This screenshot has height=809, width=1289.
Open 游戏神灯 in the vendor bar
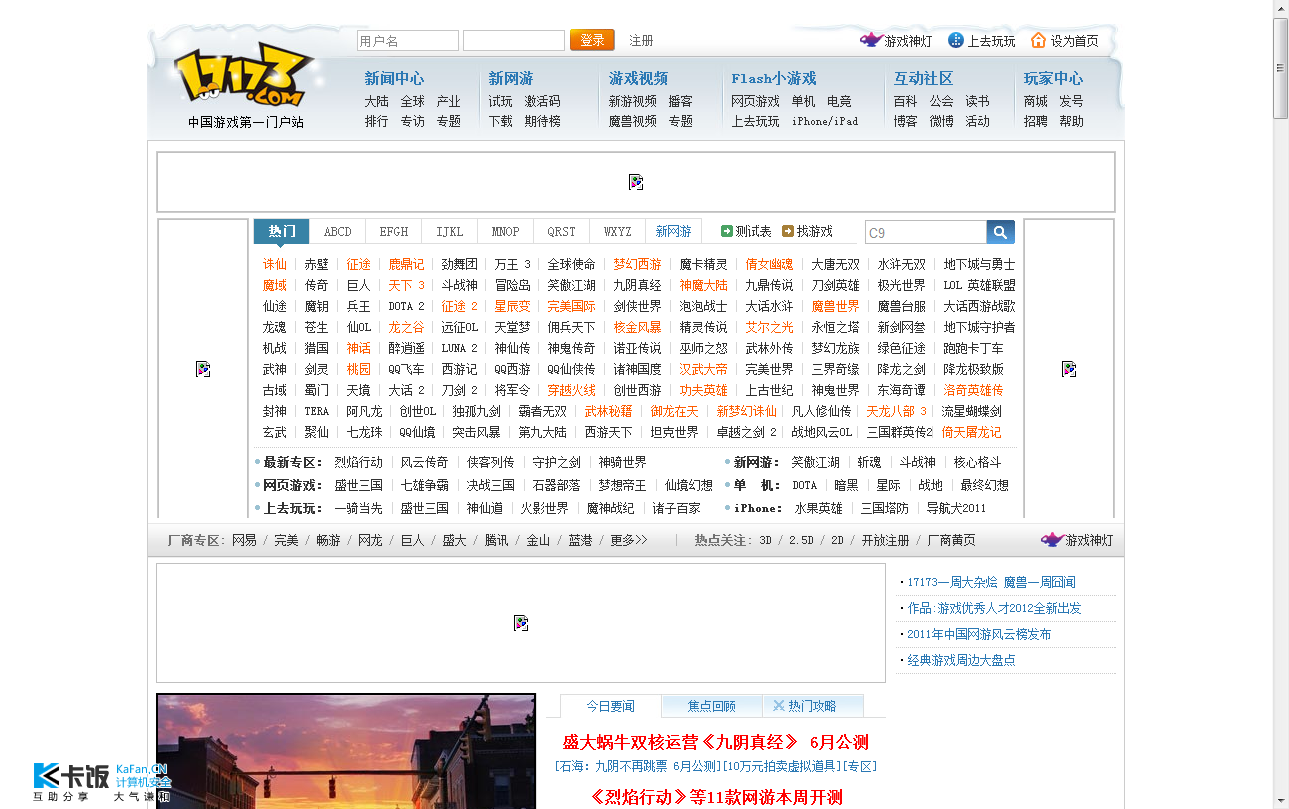pyautogui.click(x=1077, y=540)
